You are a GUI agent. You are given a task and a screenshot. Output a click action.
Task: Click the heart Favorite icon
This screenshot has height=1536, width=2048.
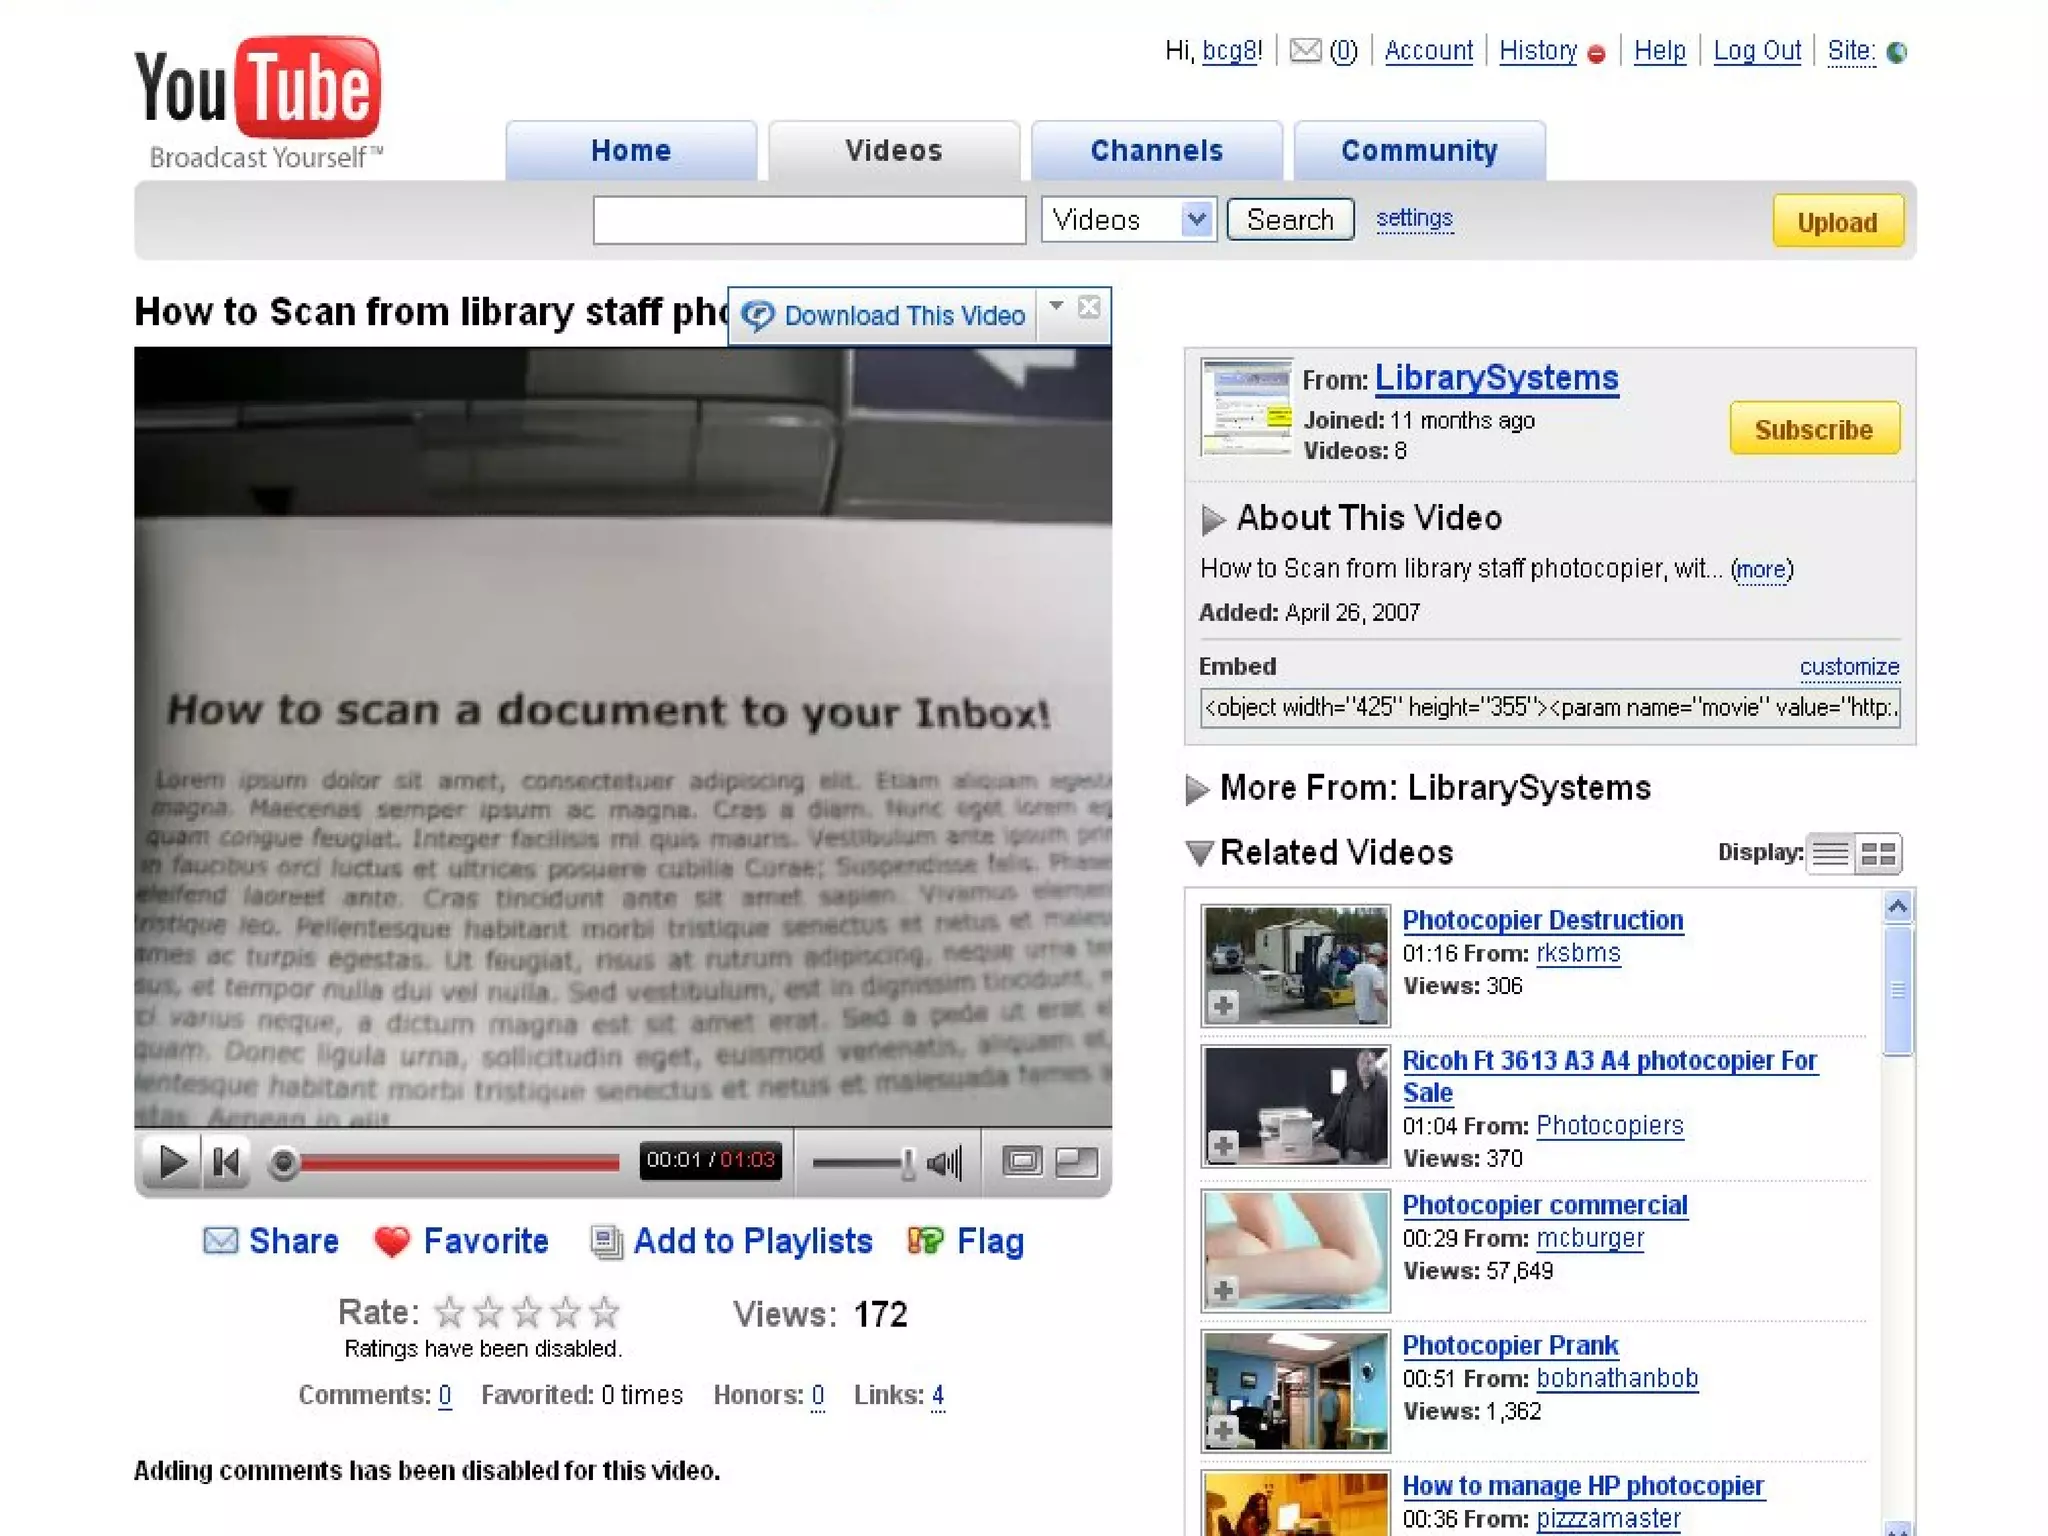tap(392, 1241)
